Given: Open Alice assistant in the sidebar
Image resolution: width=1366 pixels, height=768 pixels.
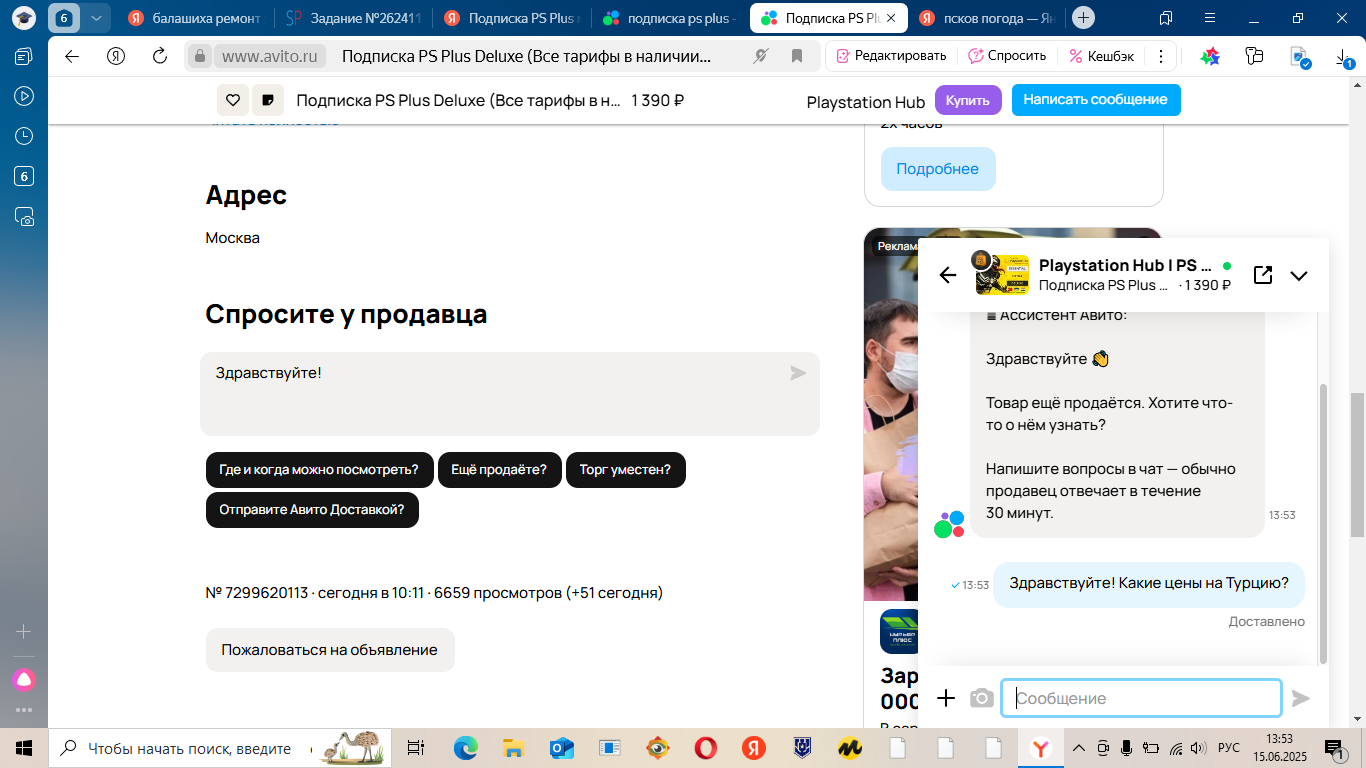Looking at the screenshot, I should [x=24, y=680].
